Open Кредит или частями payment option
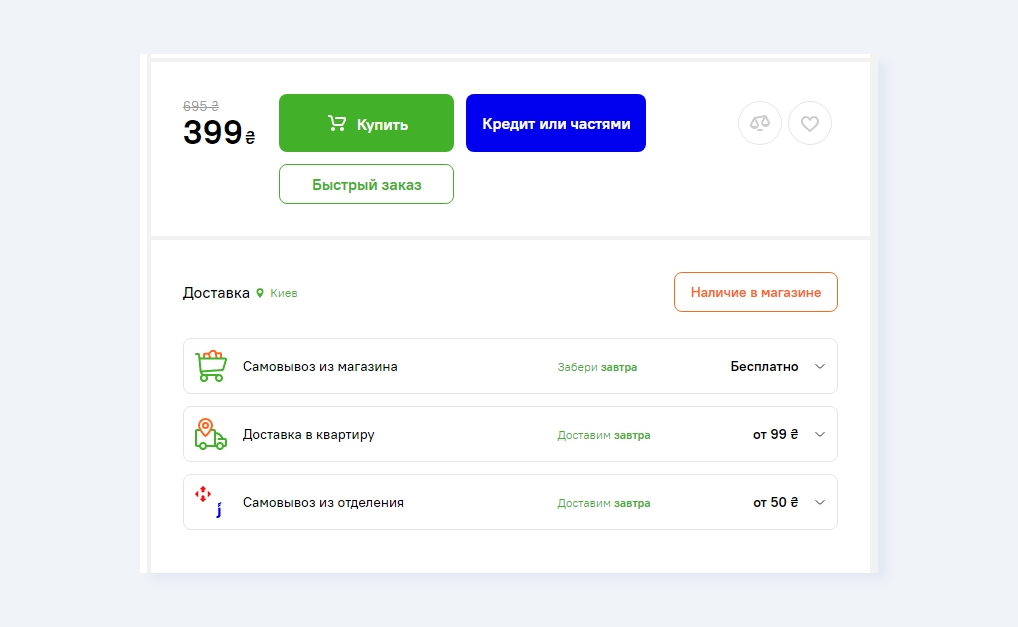Viewport: 1018px width, 627px height. 556,123
